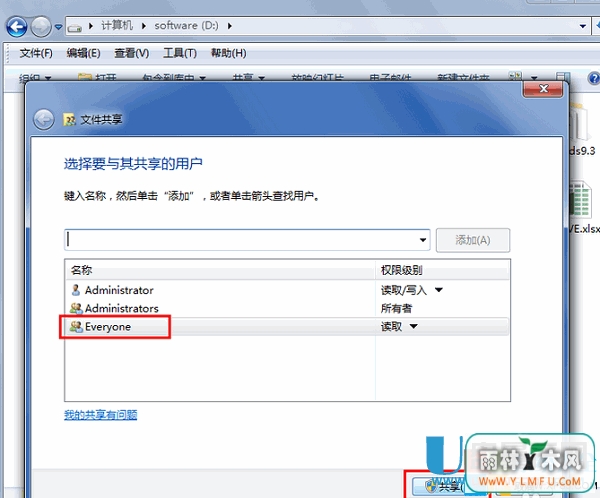Click the Administrators group icon
Viewport: 600px width, 498px height.
point(76,308)
